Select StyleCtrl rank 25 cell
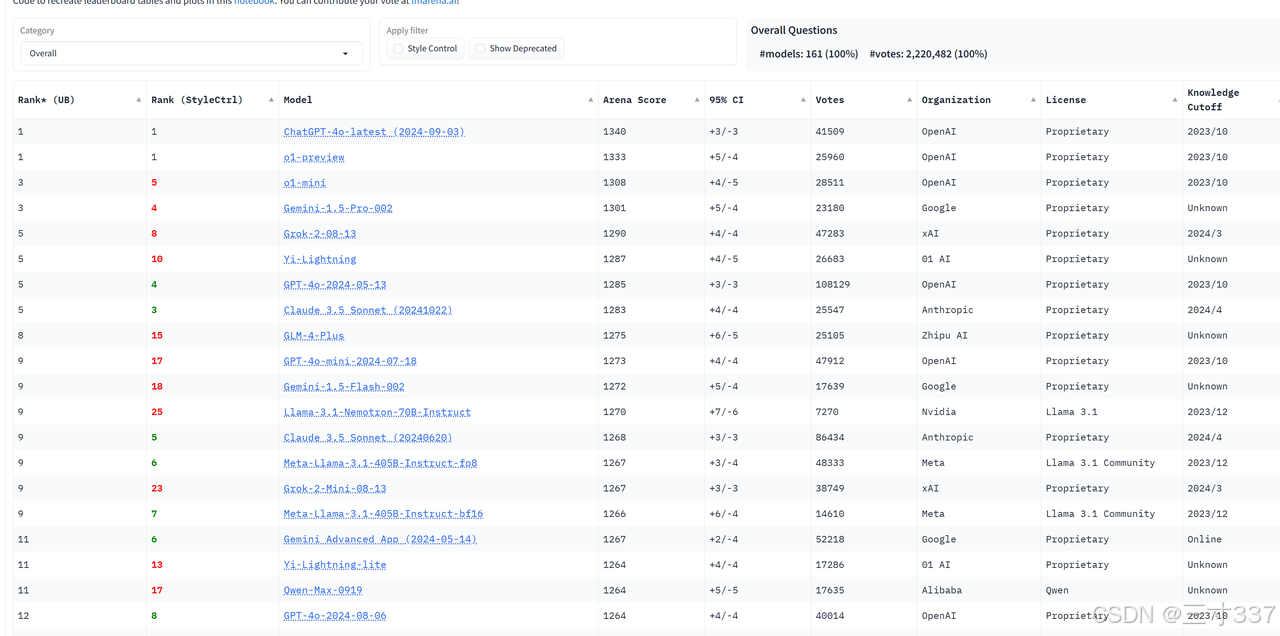 click(x=157, y=412)
